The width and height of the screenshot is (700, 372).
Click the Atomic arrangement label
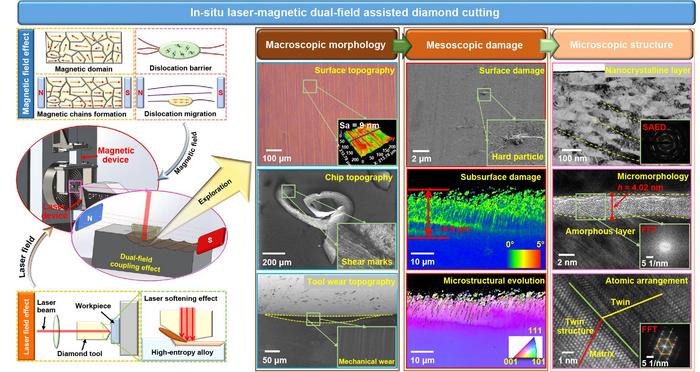[646, 280]
